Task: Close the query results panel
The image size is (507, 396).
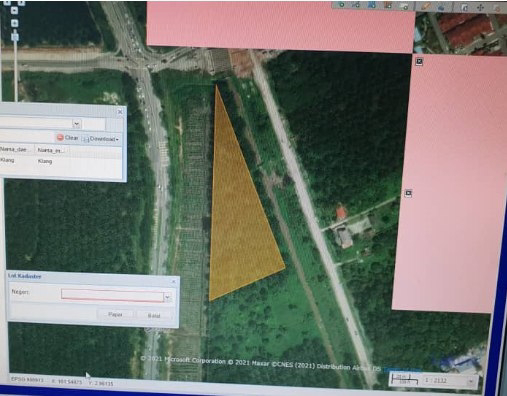Action: click(120, 112)
